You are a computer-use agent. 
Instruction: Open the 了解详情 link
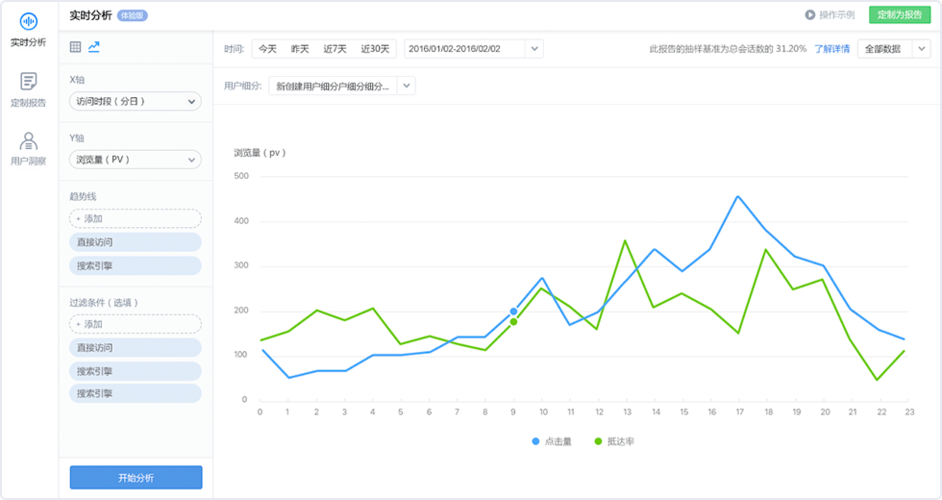pos(832,49)
